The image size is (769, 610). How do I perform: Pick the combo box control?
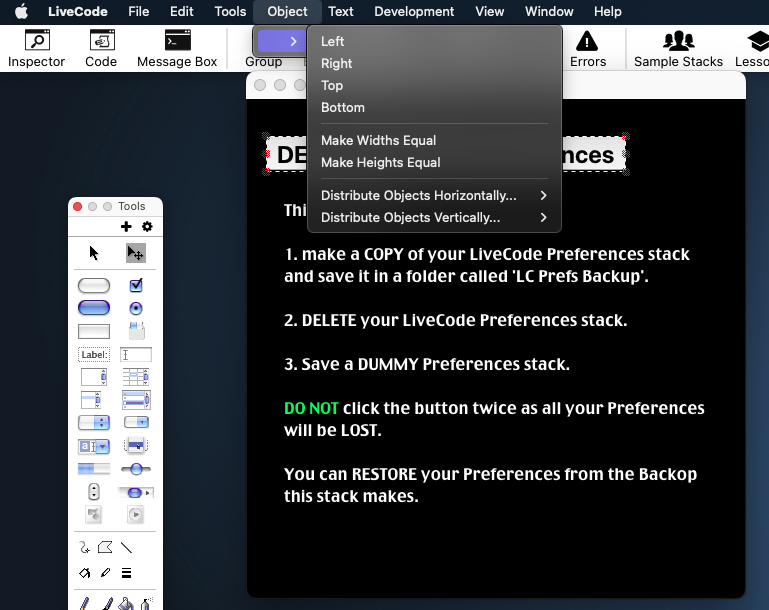(x=94, y=446)
